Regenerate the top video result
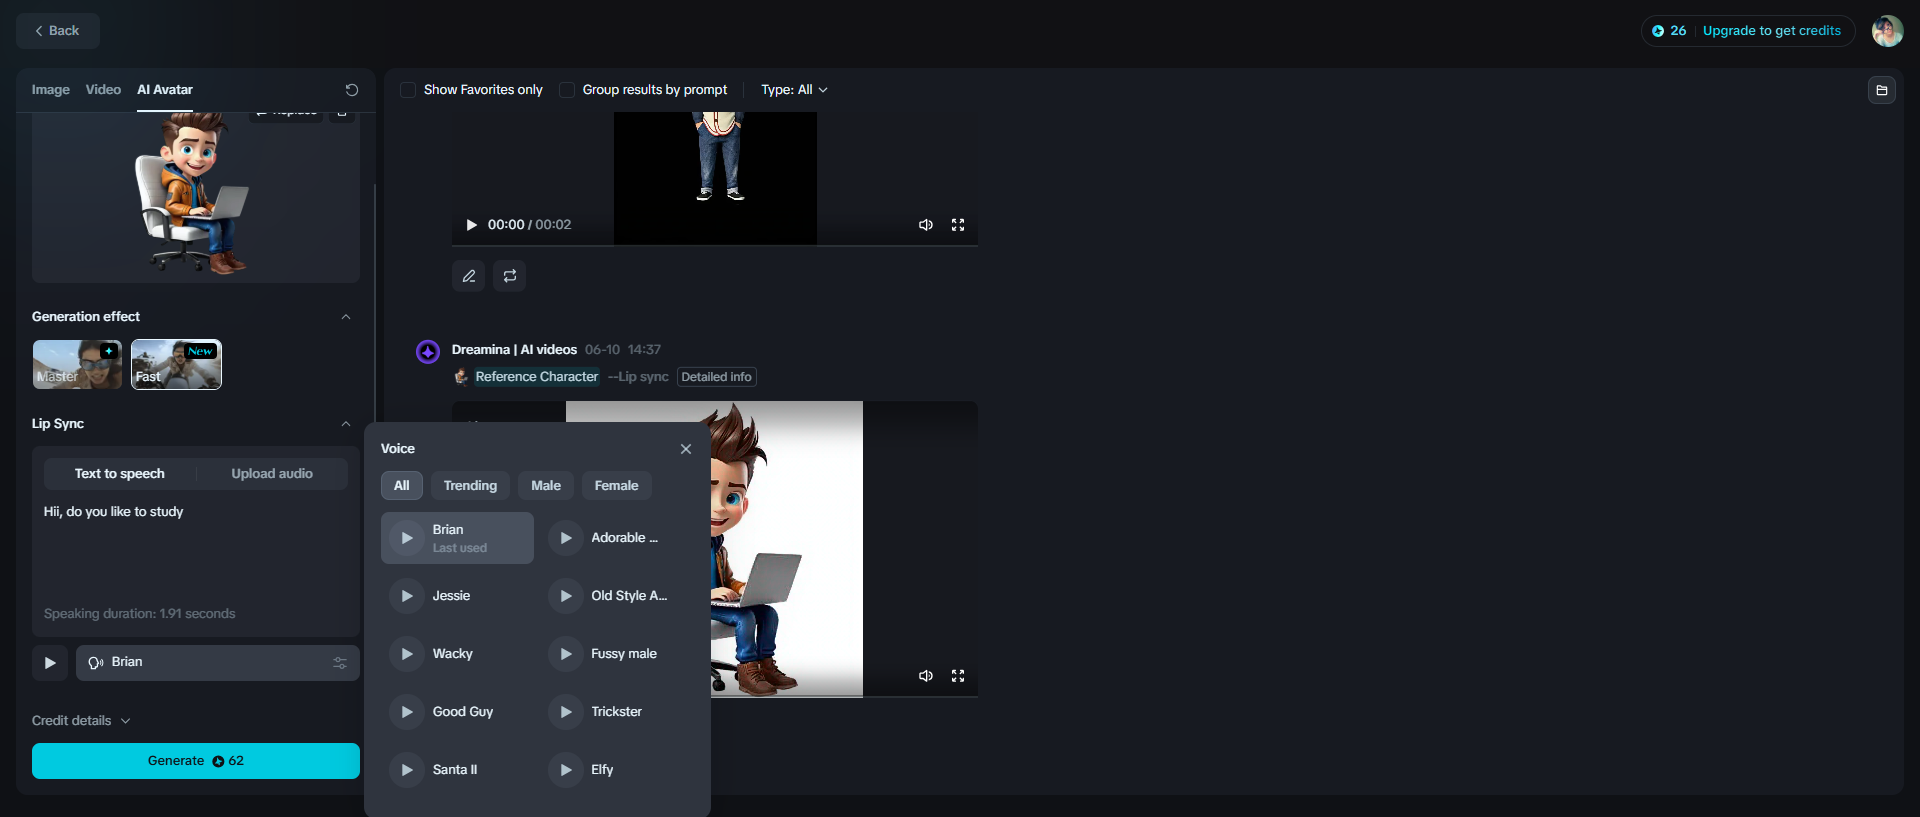Viewport: 1920px width, 817px height. [510, 276]
